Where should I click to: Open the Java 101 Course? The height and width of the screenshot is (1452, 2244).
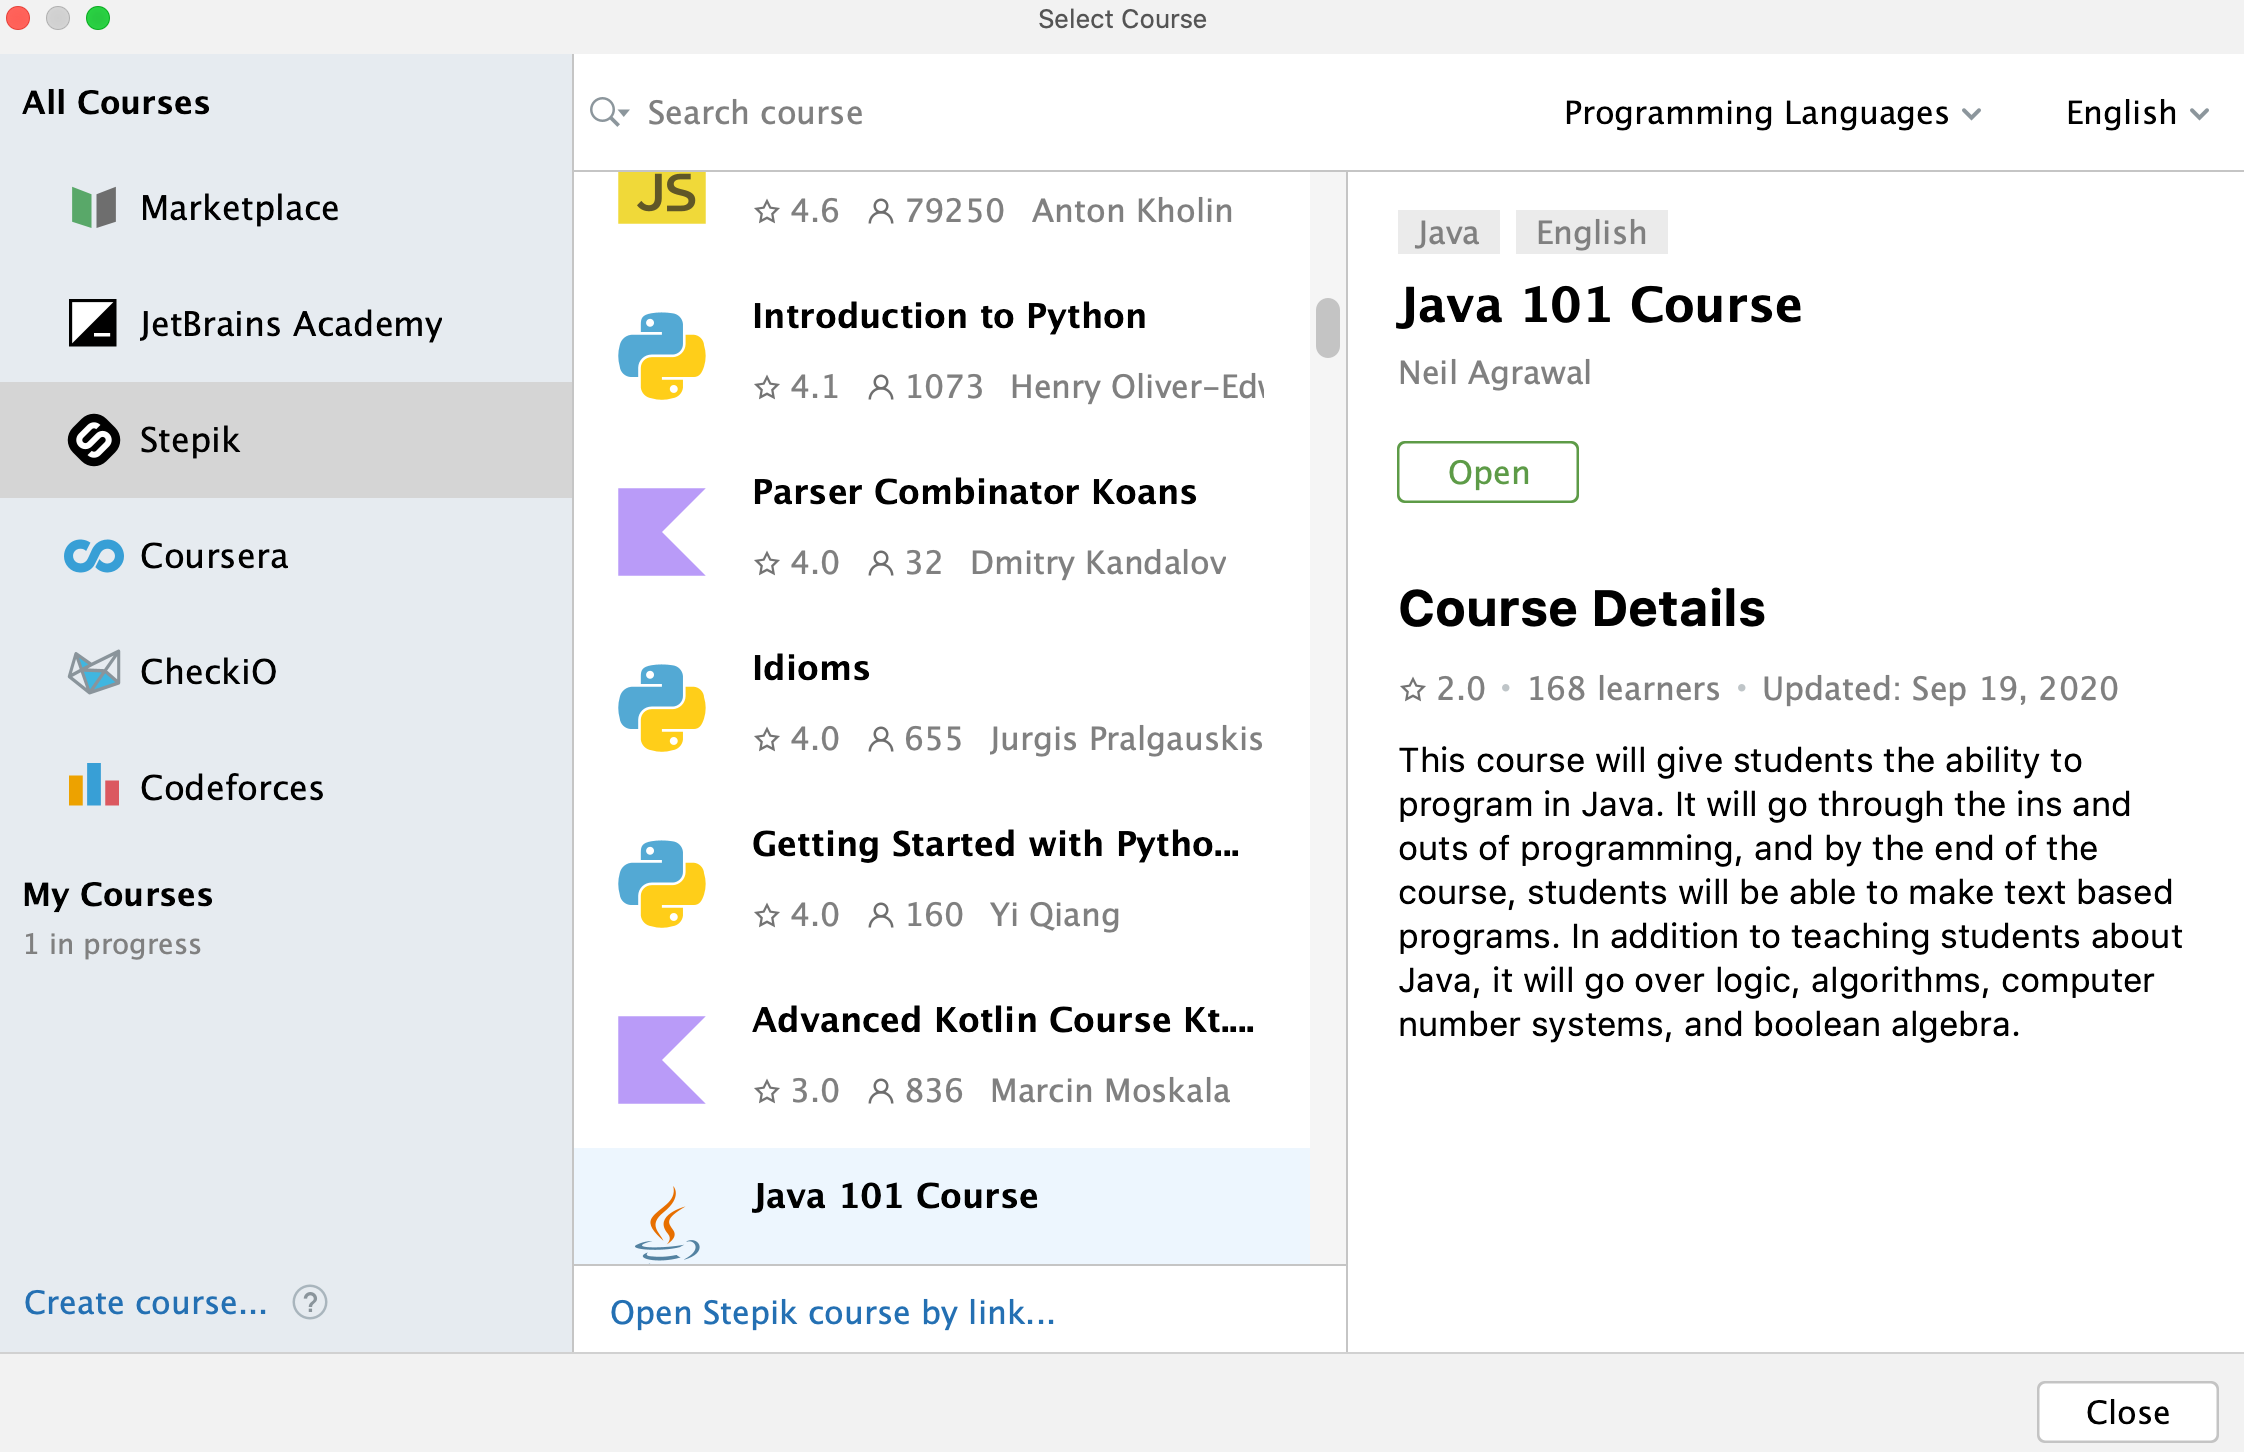[x=1487, y=473]
